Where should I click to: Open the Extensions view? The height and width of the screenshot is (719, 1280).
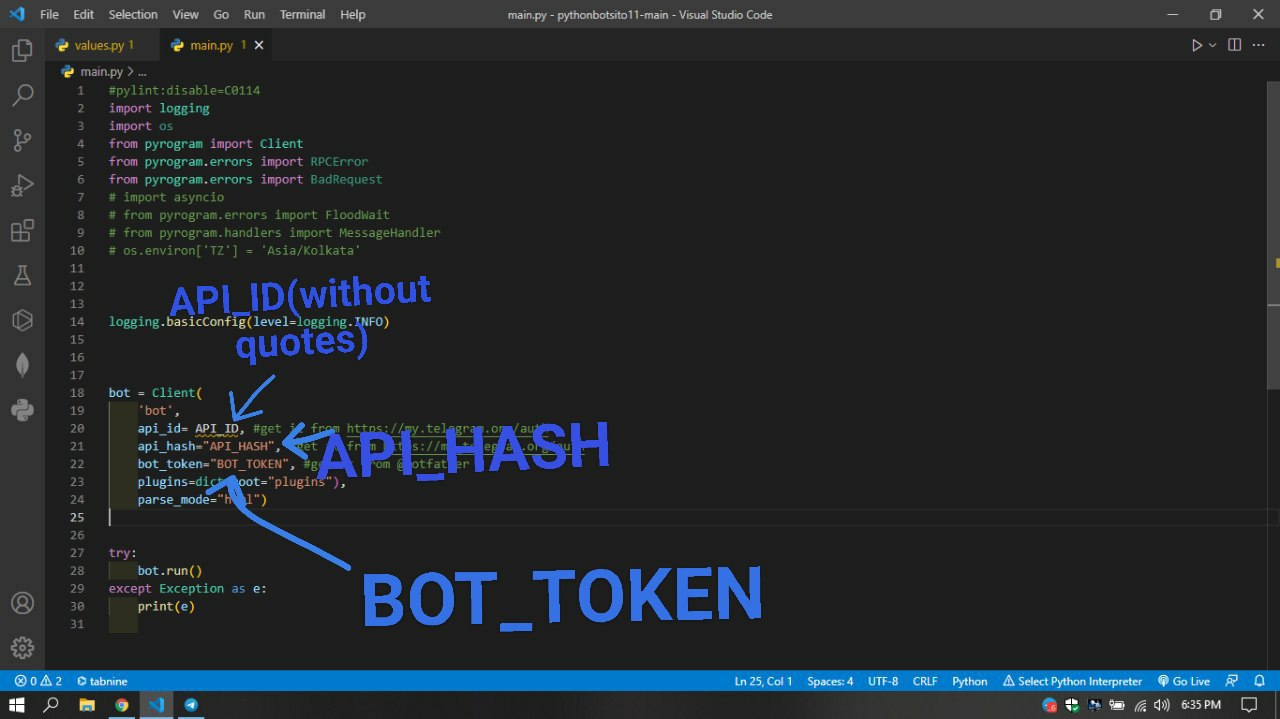(22, 231)
